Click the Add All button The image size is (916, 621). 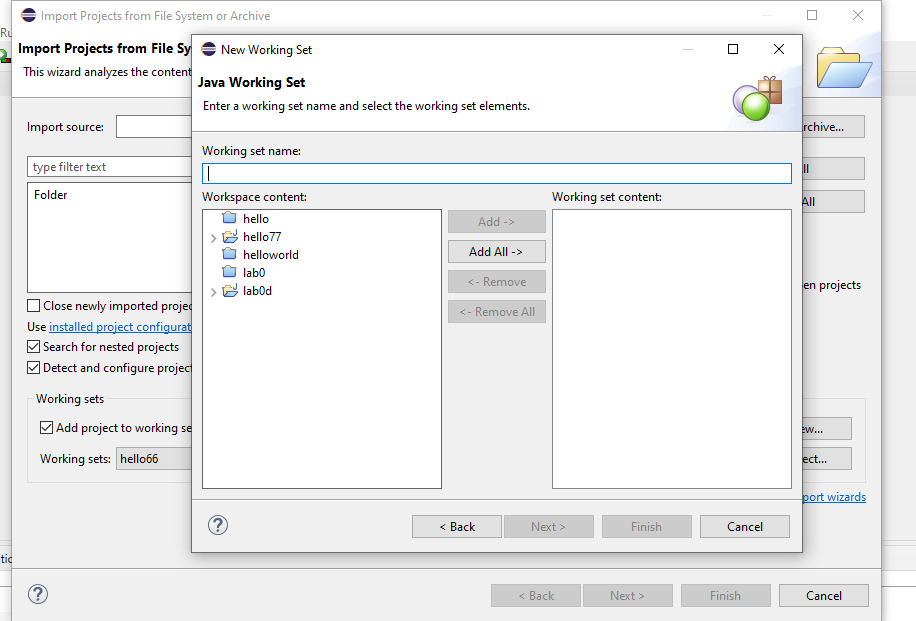point(496,251)
